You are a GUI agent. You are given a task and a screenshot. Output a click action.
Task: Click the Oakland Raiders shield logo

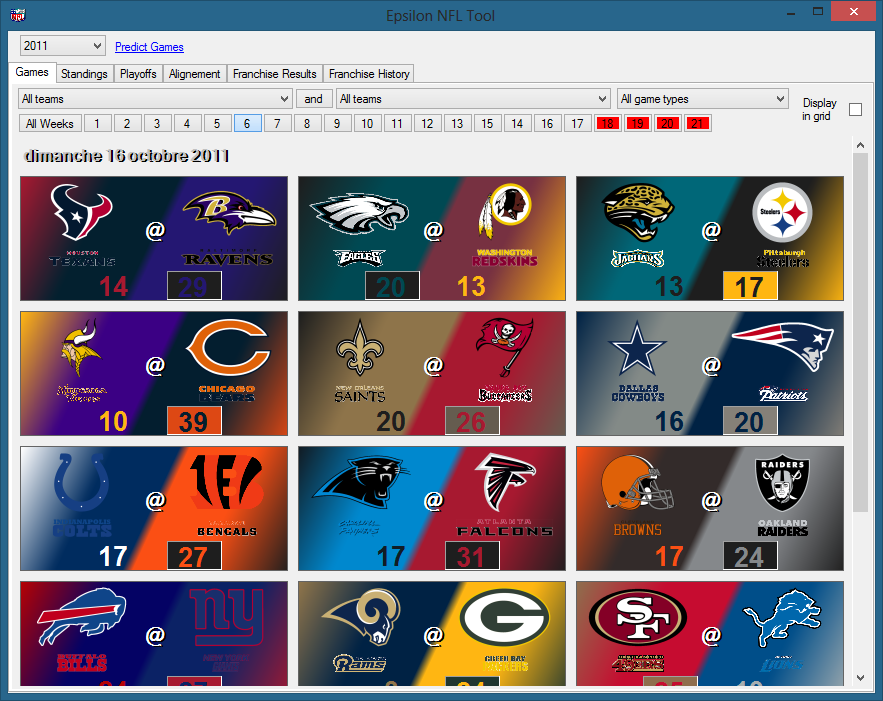point(783,482)
